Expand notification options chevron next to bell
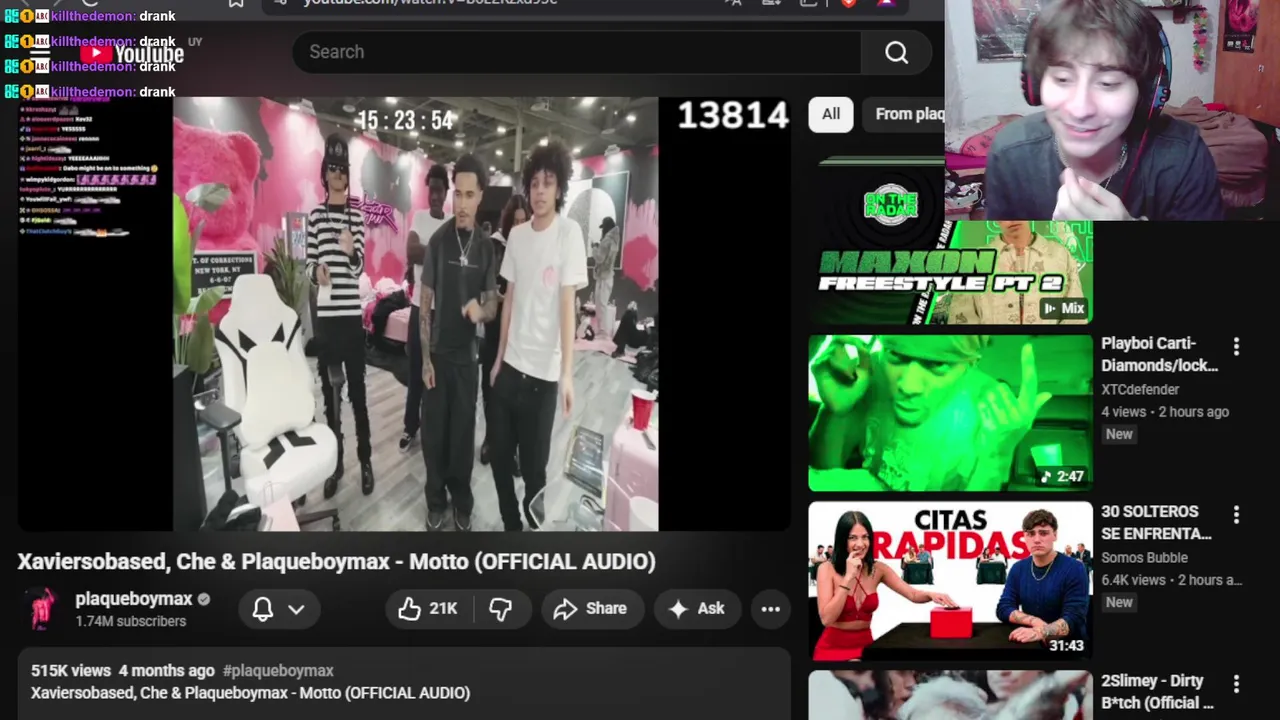 pyautogui.click(x=296, y=608)
